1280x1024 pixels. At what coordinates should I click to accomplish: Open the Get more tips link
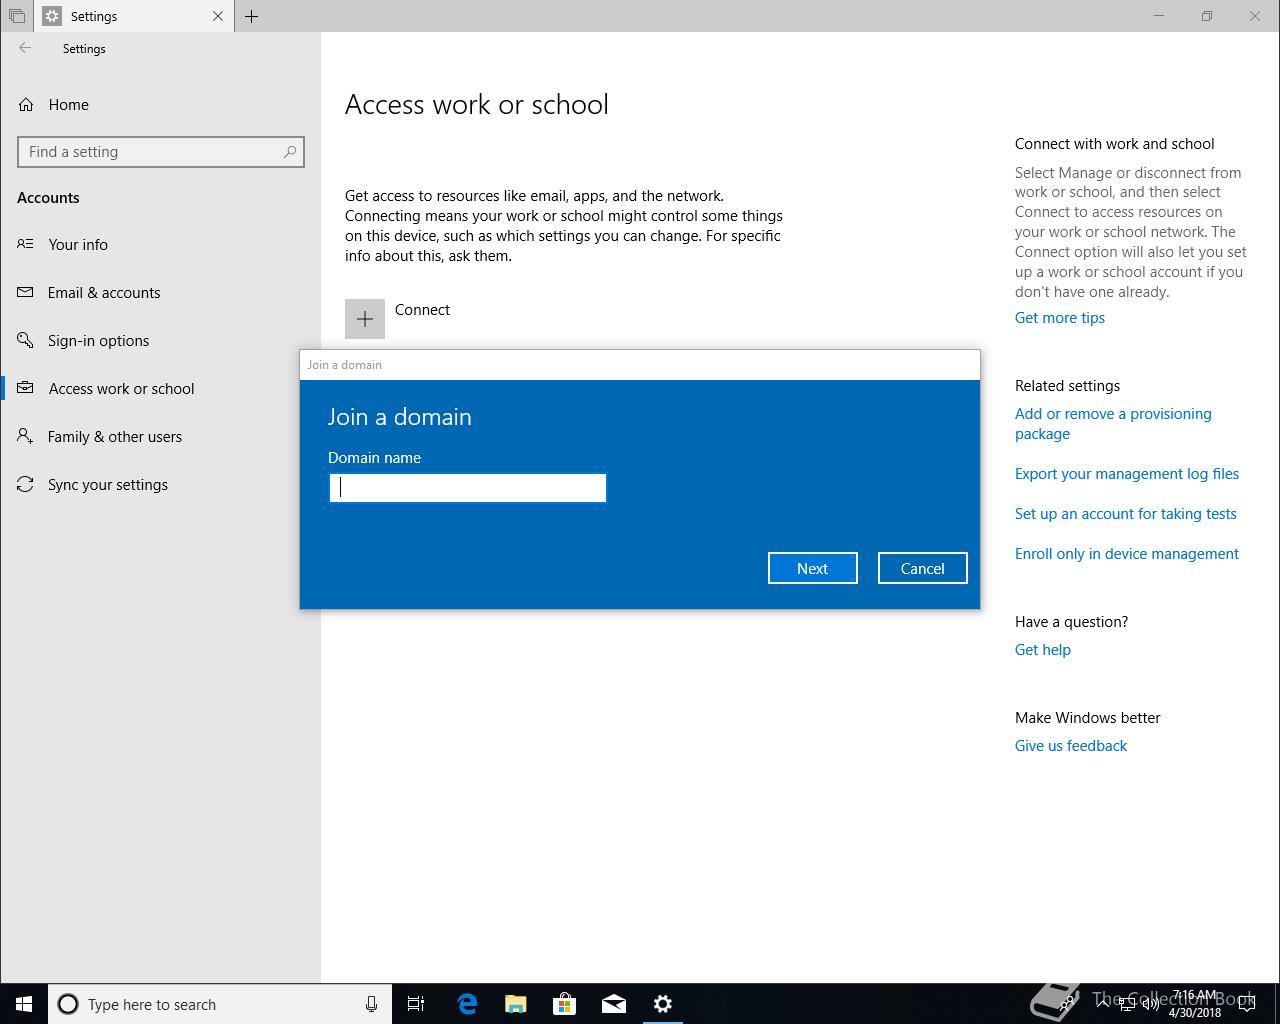1060,318
